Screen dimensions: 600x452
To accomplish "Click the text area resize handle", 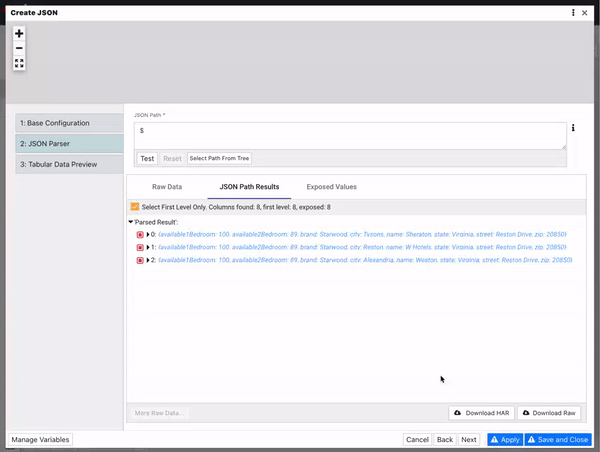I will 564,147.
